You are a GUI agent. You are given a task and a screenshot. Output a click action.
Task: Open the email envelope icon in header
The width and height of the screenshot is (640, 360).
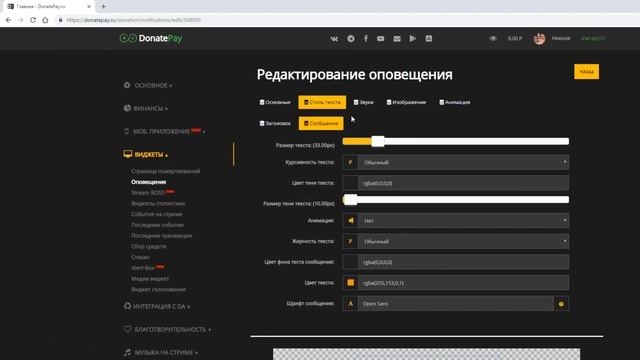(397, 38)
